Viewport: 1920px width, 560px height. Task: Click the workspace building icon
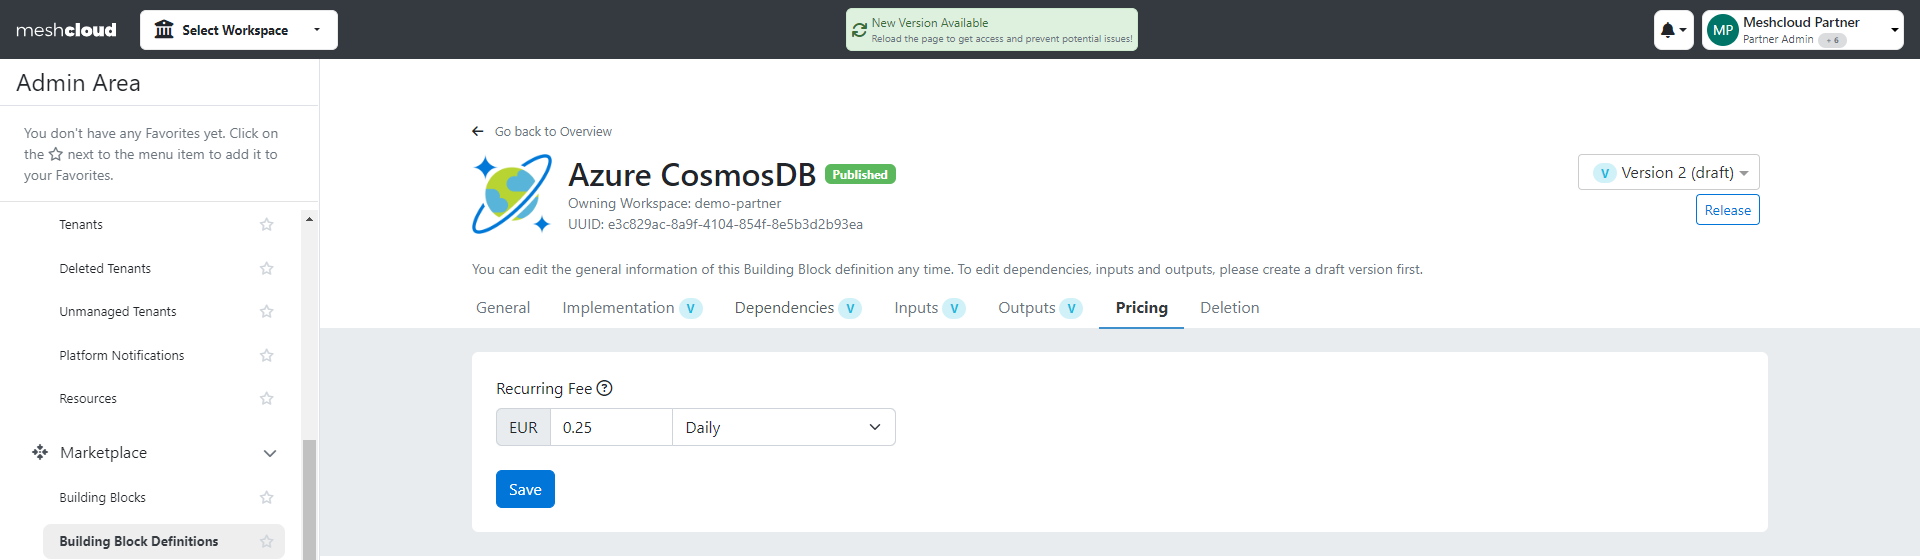(x=164, y=29)
